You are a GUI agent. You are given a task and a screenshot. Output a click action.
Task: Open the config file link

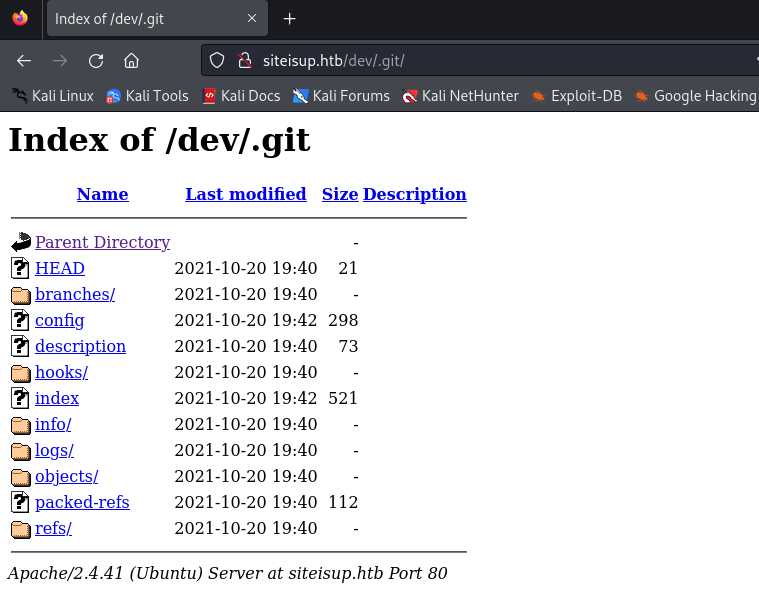[59, 320]
